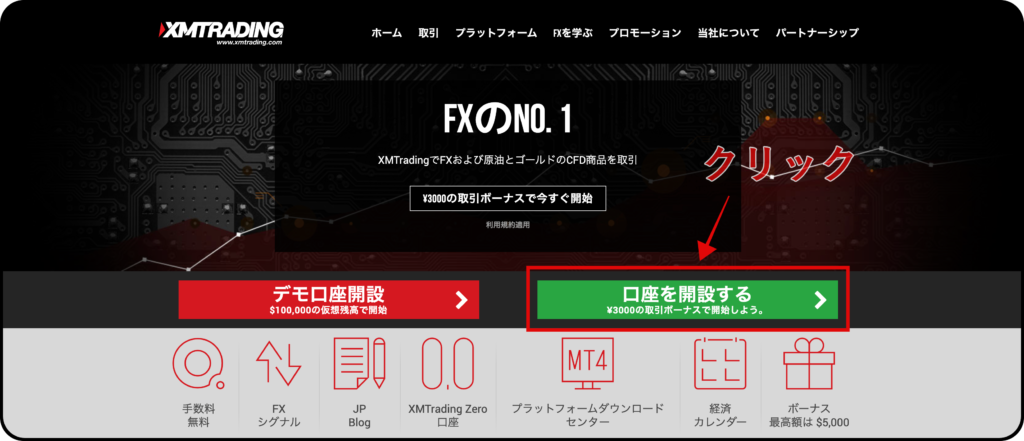Go to the ホーム menu item
Screen dimensions: 1024x441
(387, 33)
